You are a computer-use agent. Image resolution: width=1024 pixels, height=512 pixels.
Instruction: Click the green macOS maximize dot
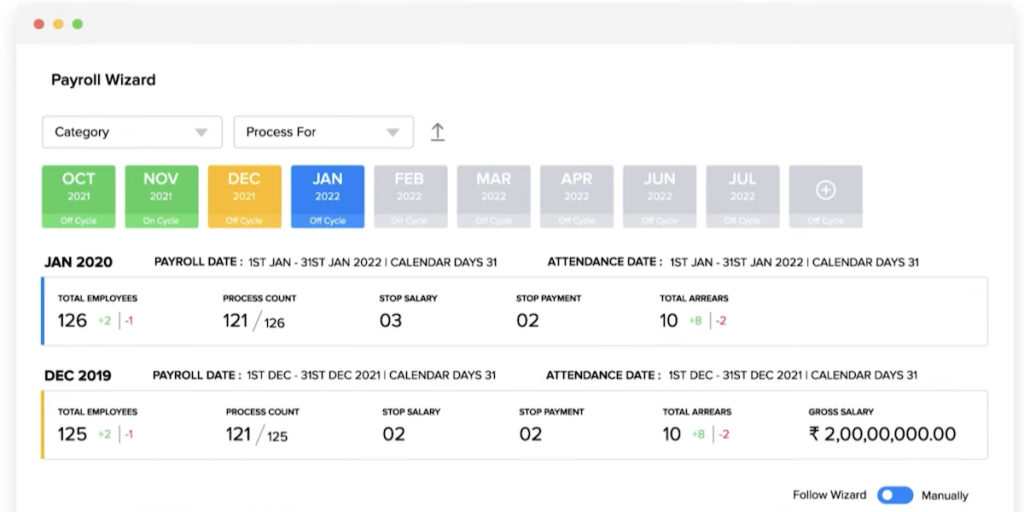[x=78, y=23]
